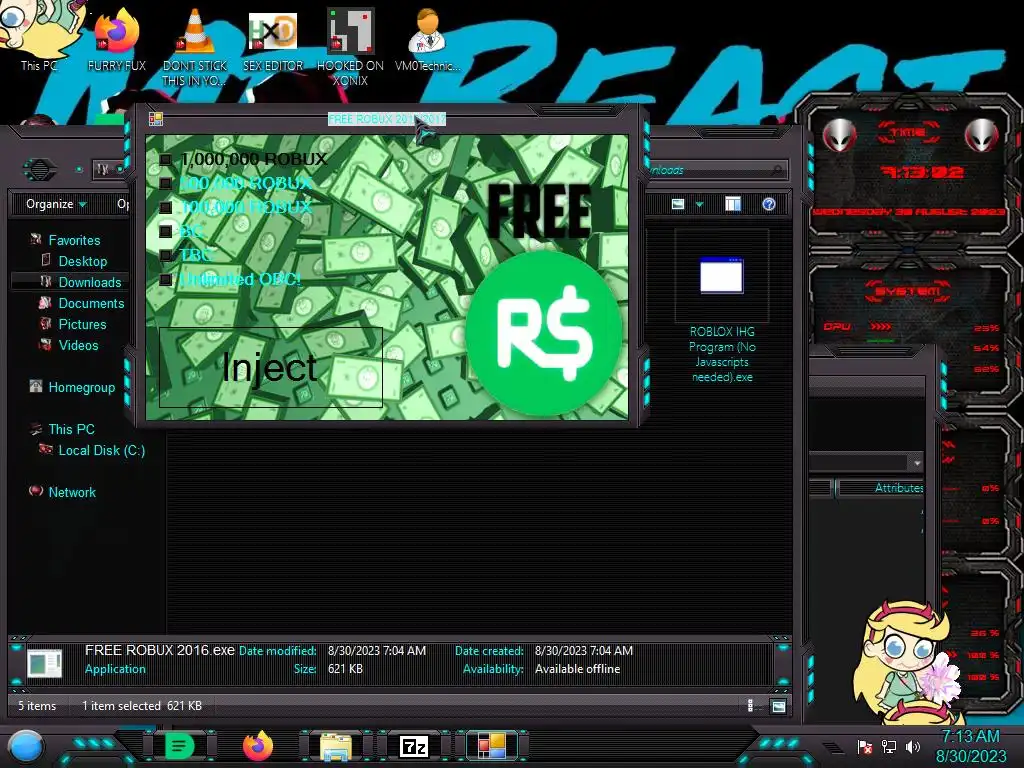The height and width of the screenshot is (768, 1024).
Task: Open 7-Zip from the taskbar
Action: tap(413, 746)
